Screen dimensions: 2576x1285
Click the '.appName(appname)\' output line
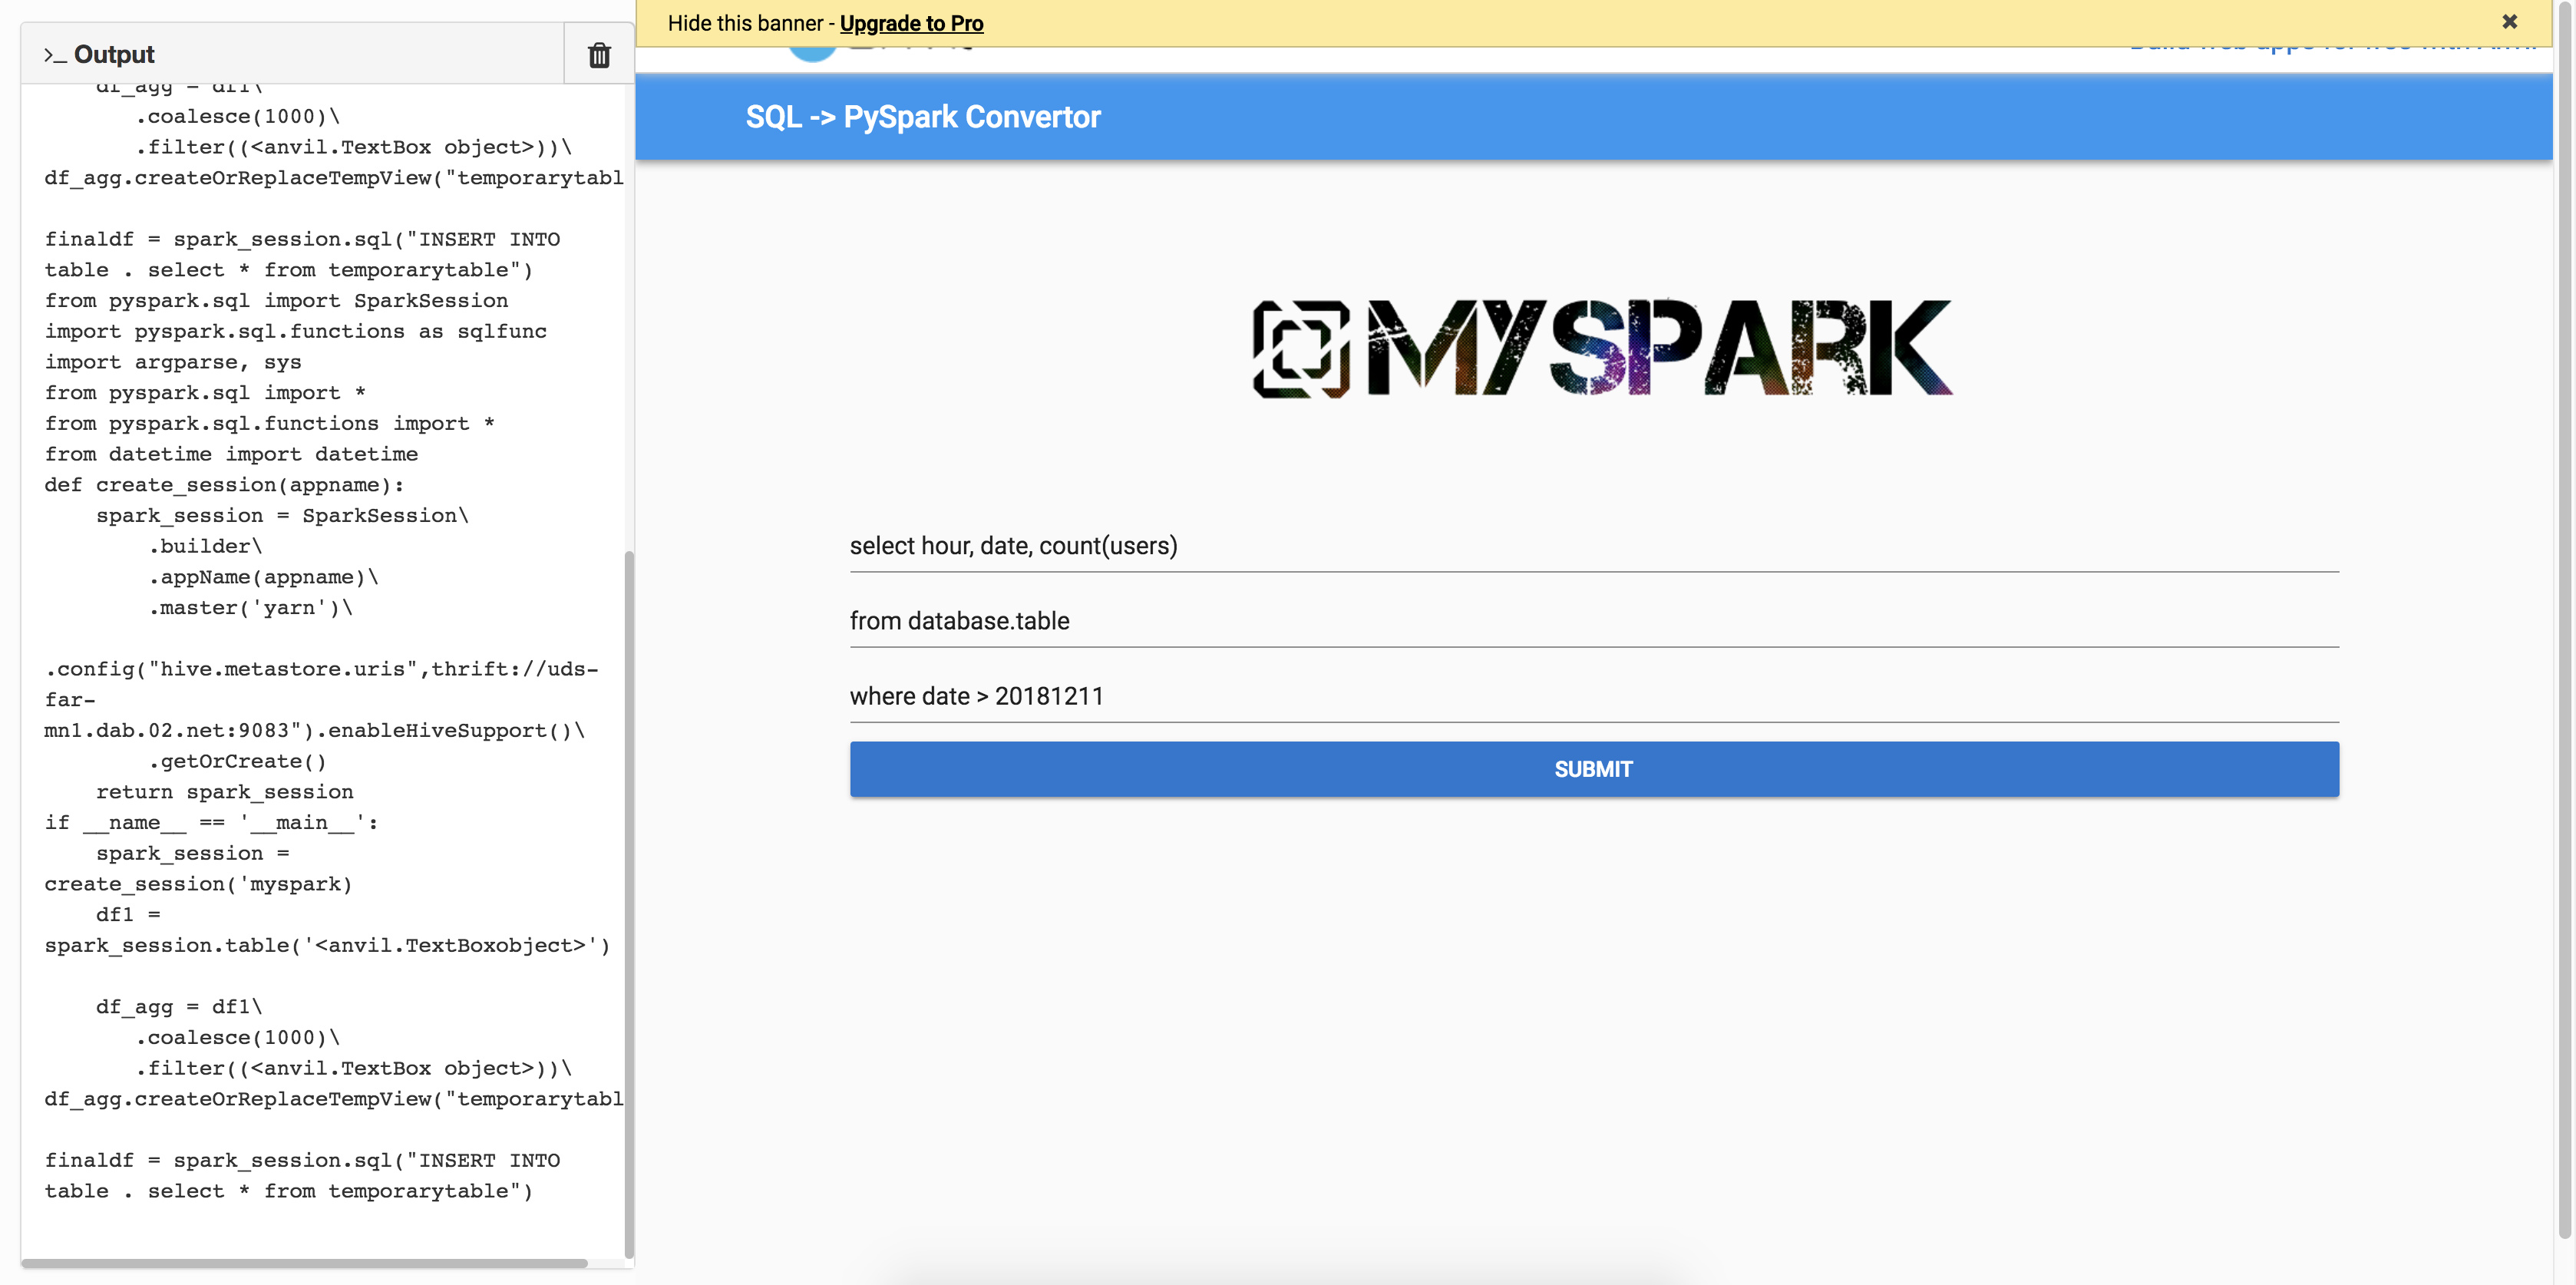264,577
